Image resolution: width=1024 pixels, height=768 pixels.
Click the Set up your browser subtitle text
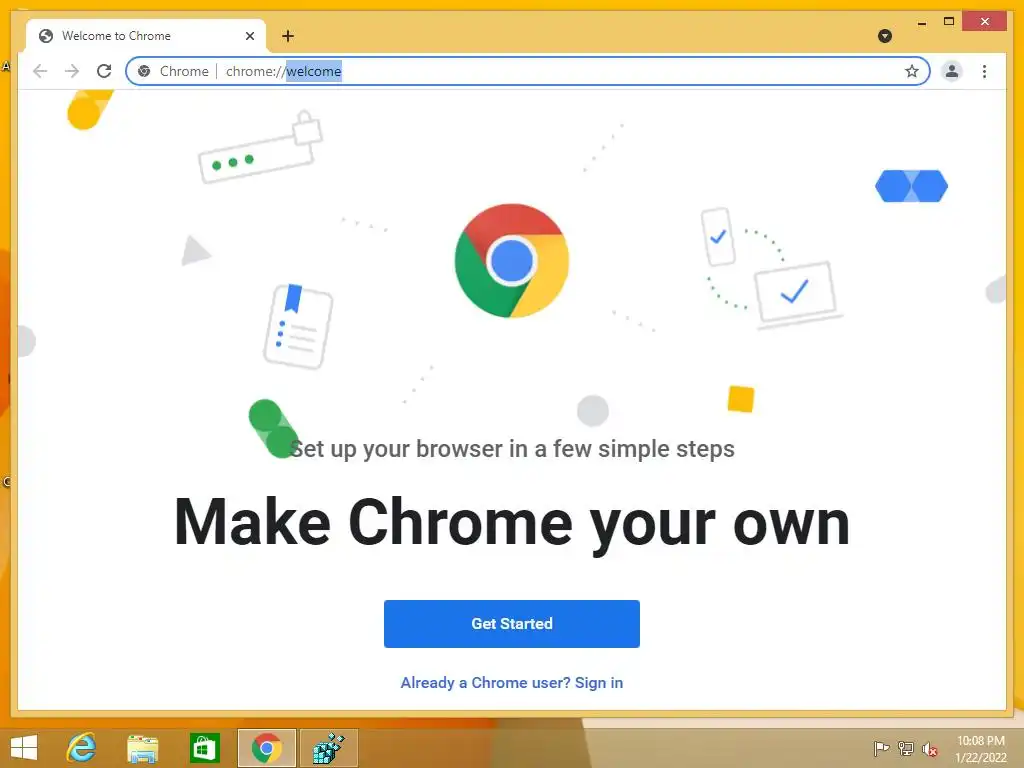[512, 449]
